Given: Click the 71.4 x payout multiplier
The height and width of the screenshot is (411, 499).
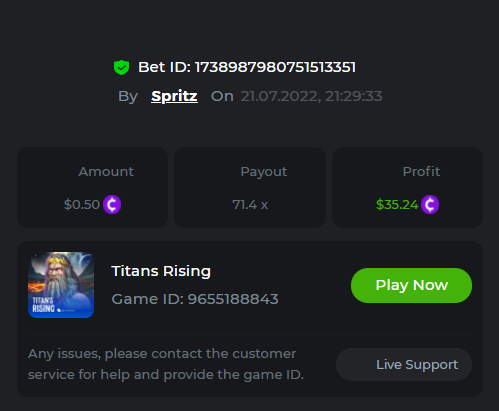Looking at the screenshot, I should click(x=250, y=205).
